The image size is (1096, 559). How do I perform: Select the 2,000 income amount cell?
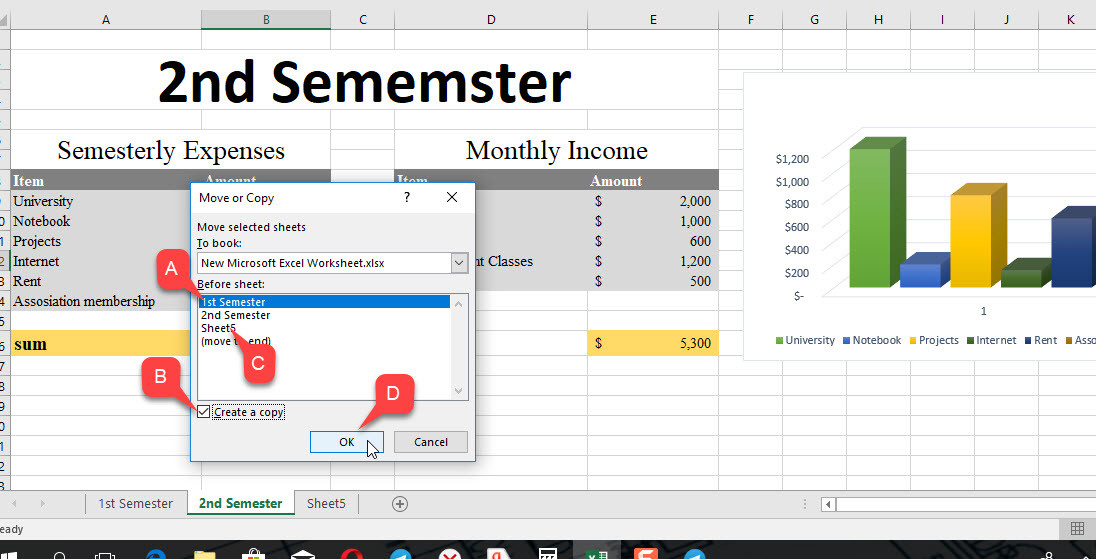[x=653, y=201]
